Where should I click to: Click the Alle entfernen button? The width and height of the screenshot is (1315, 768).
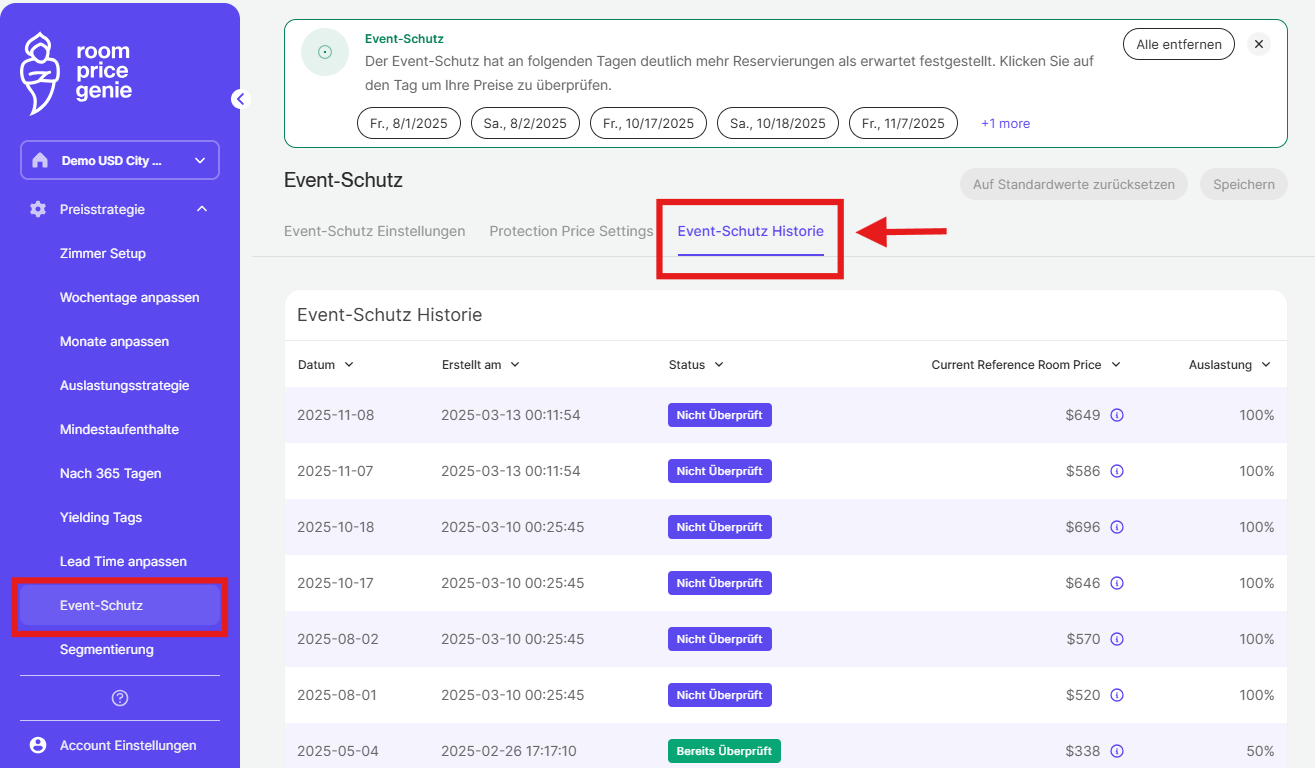pyautogui.click(x=1178, y=44)
